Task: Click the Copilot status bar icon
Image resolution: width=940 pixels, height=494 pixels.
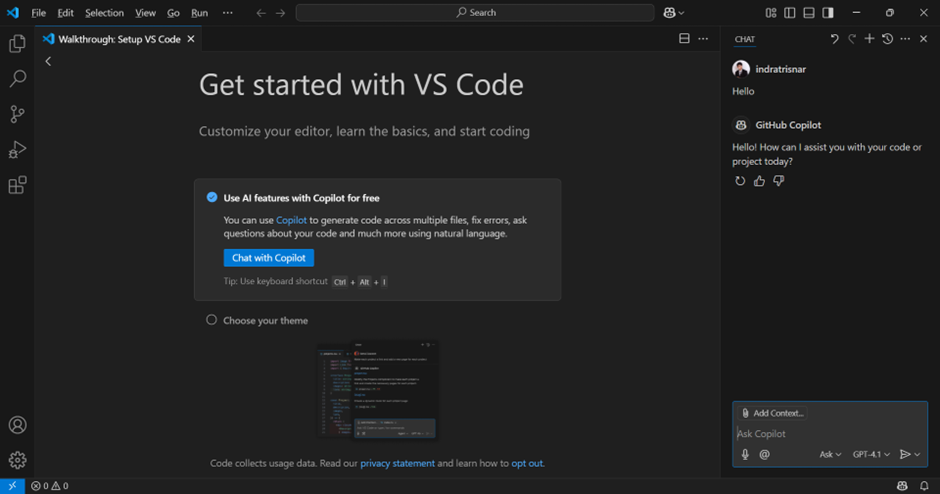Action: coord(902,486)
